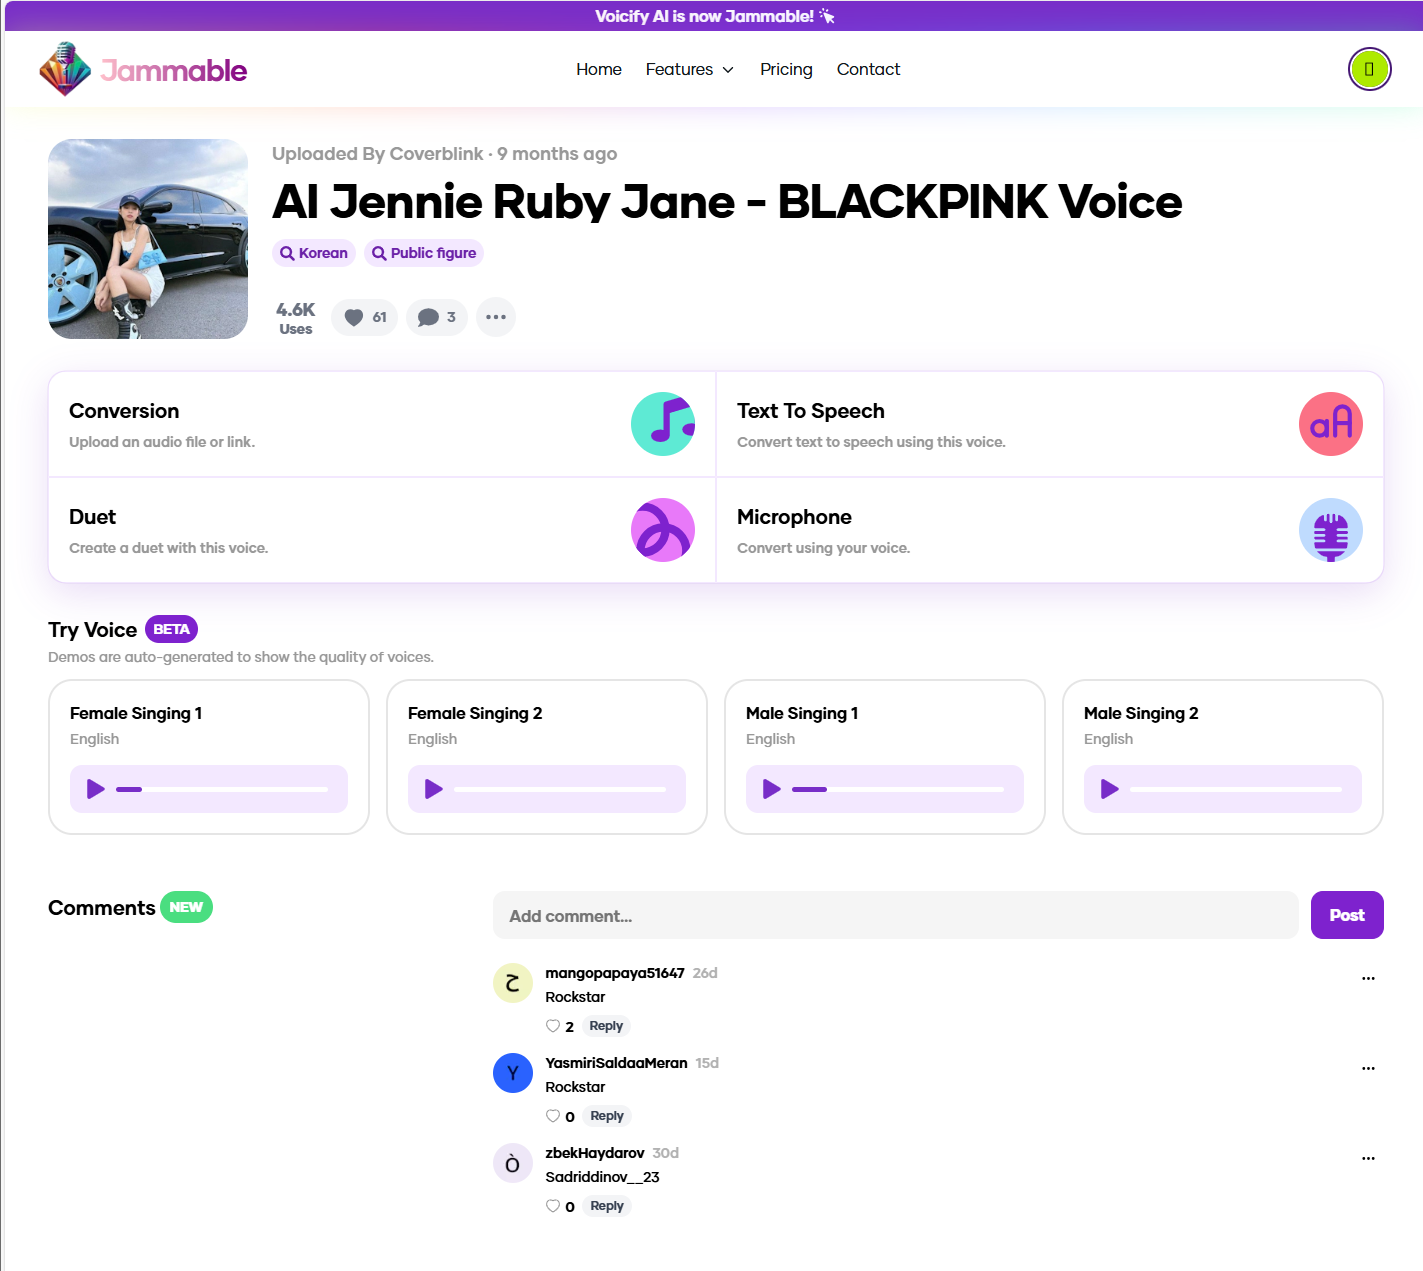Click the username mangopapaya51647
This screenshot has width=1423, height=1271.
615,973
